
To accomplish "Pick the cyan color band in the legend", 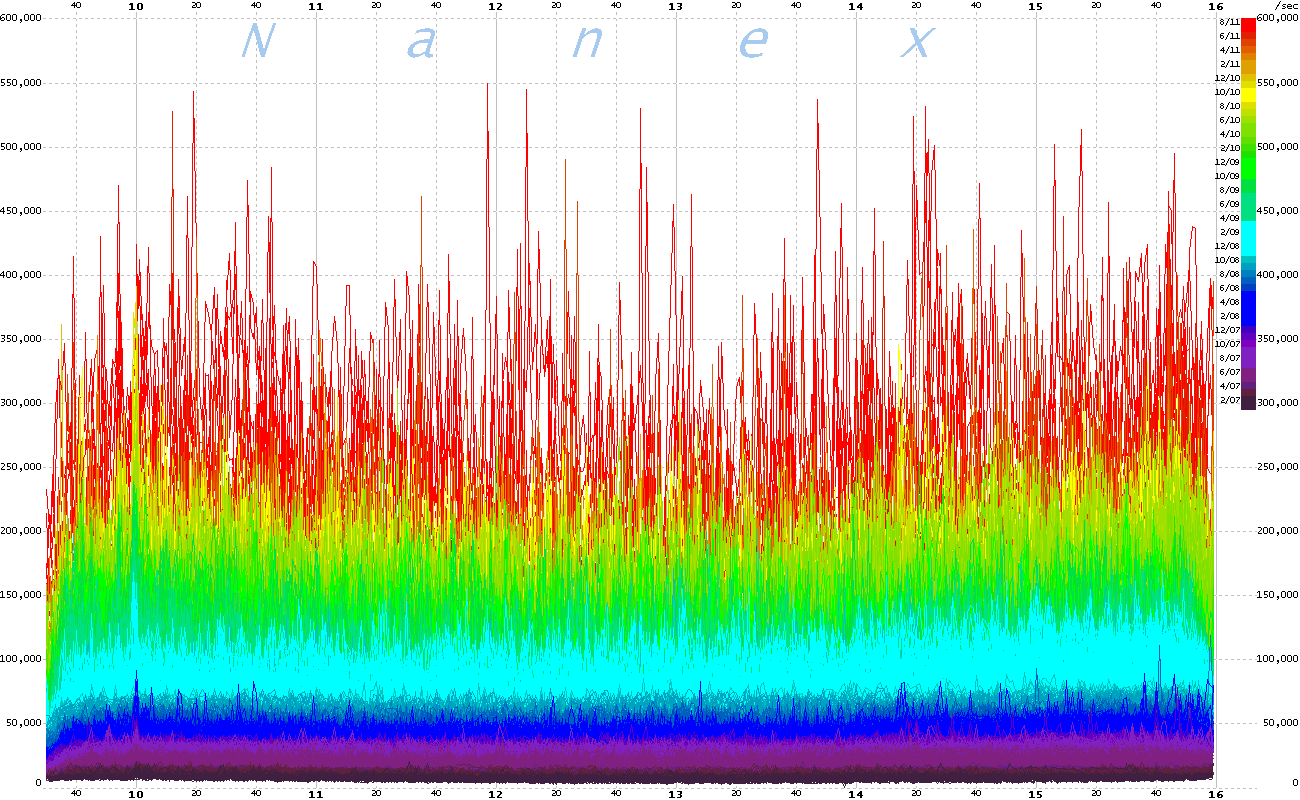I will pos(1248,236).
